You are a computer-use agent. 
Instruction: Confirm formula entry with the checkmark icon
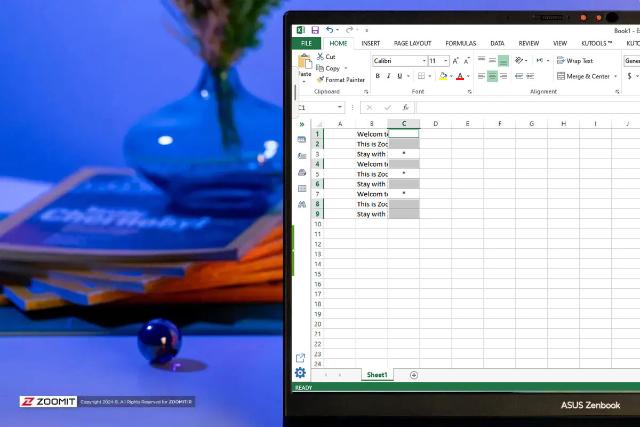[x=387, y=107]
